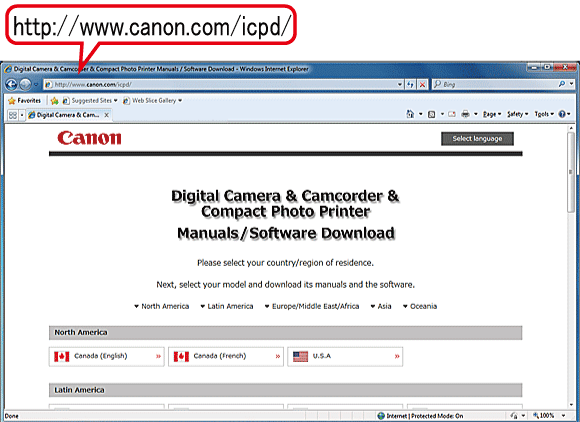Click the blue Help question mark icon

(x=562, y=114)
